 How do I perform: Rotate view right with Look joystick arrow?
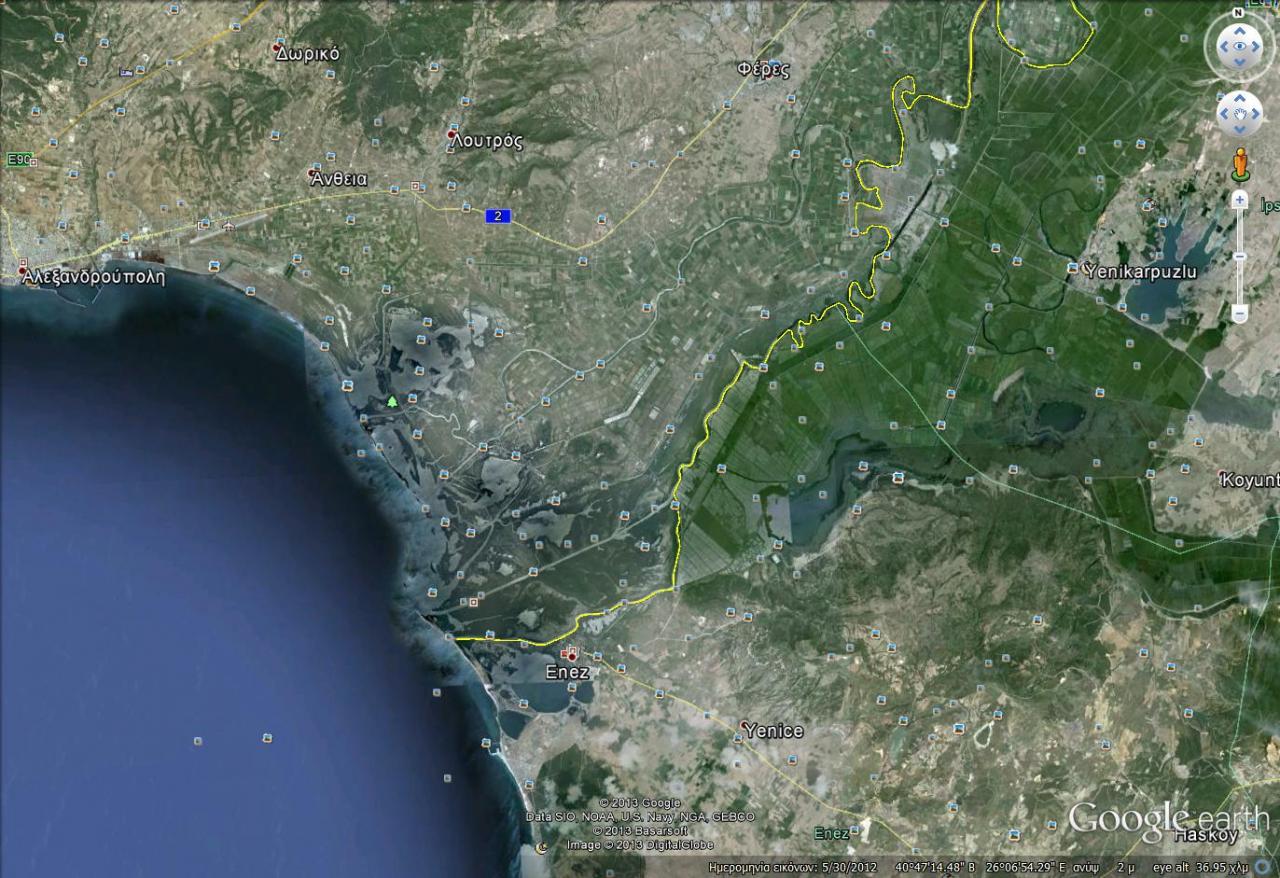point(1258,47)
